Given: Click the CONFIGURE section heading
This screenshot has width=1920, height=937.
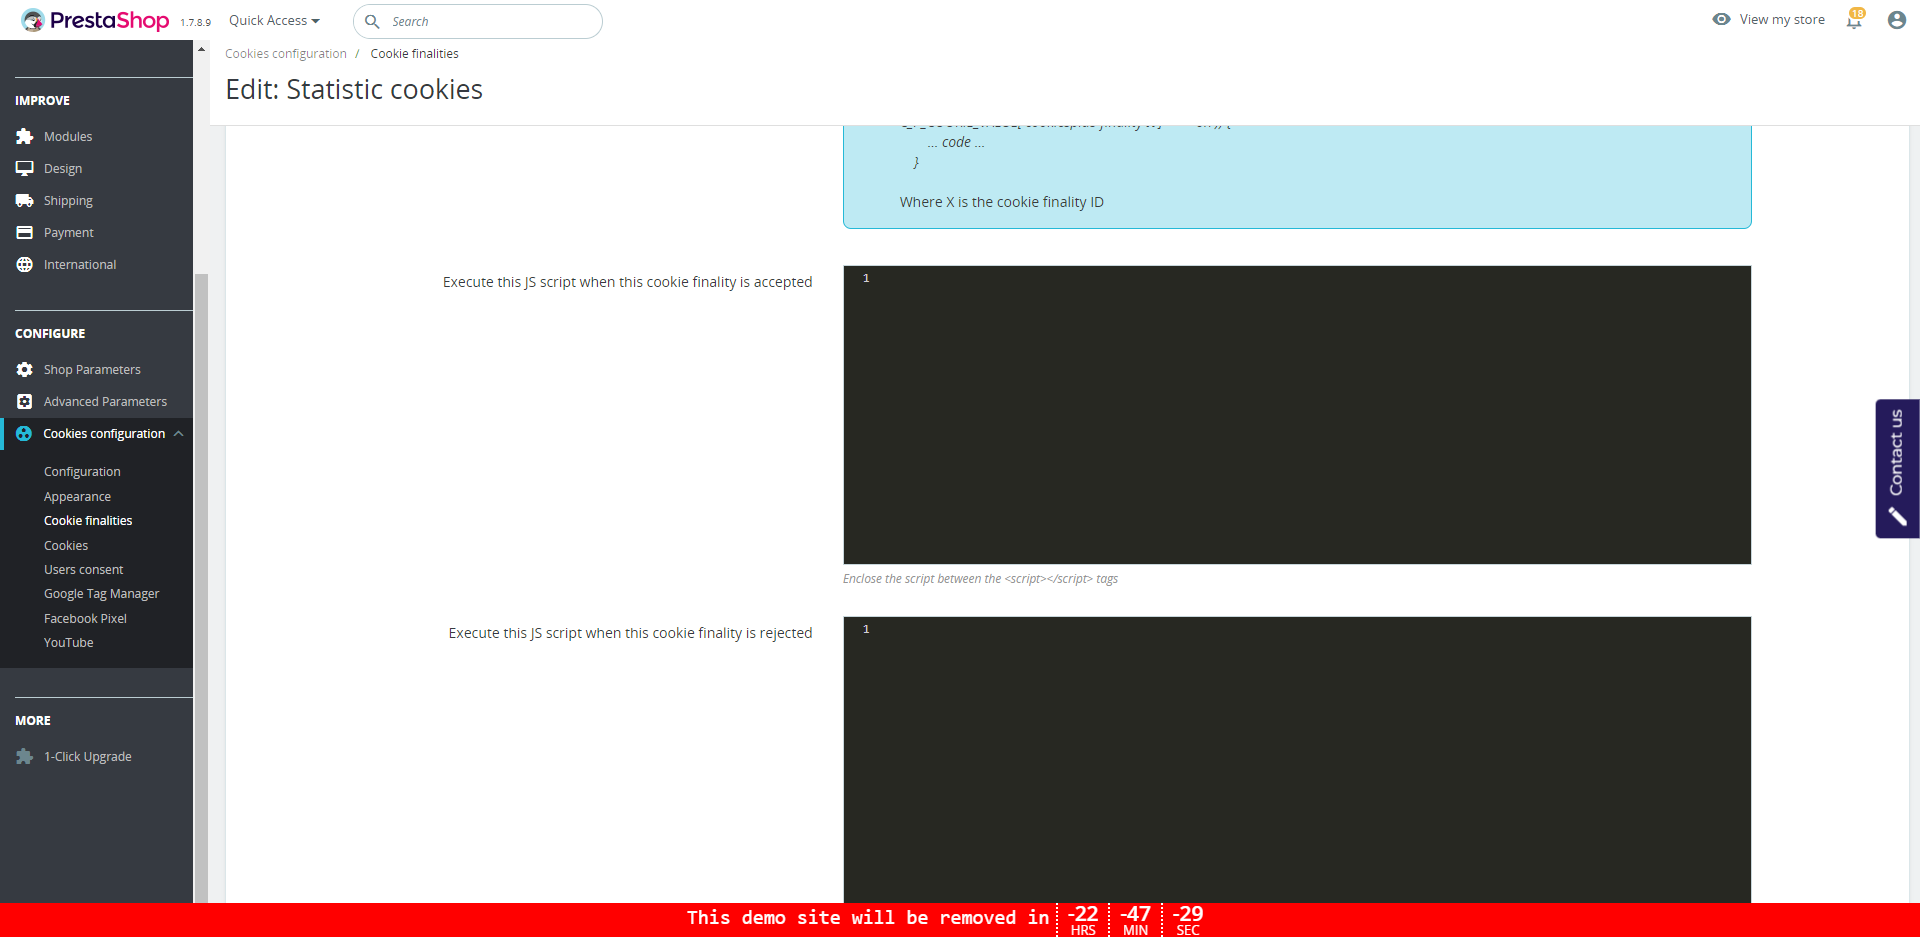Looking at the screenshot, I should click(x=50, y=333).
